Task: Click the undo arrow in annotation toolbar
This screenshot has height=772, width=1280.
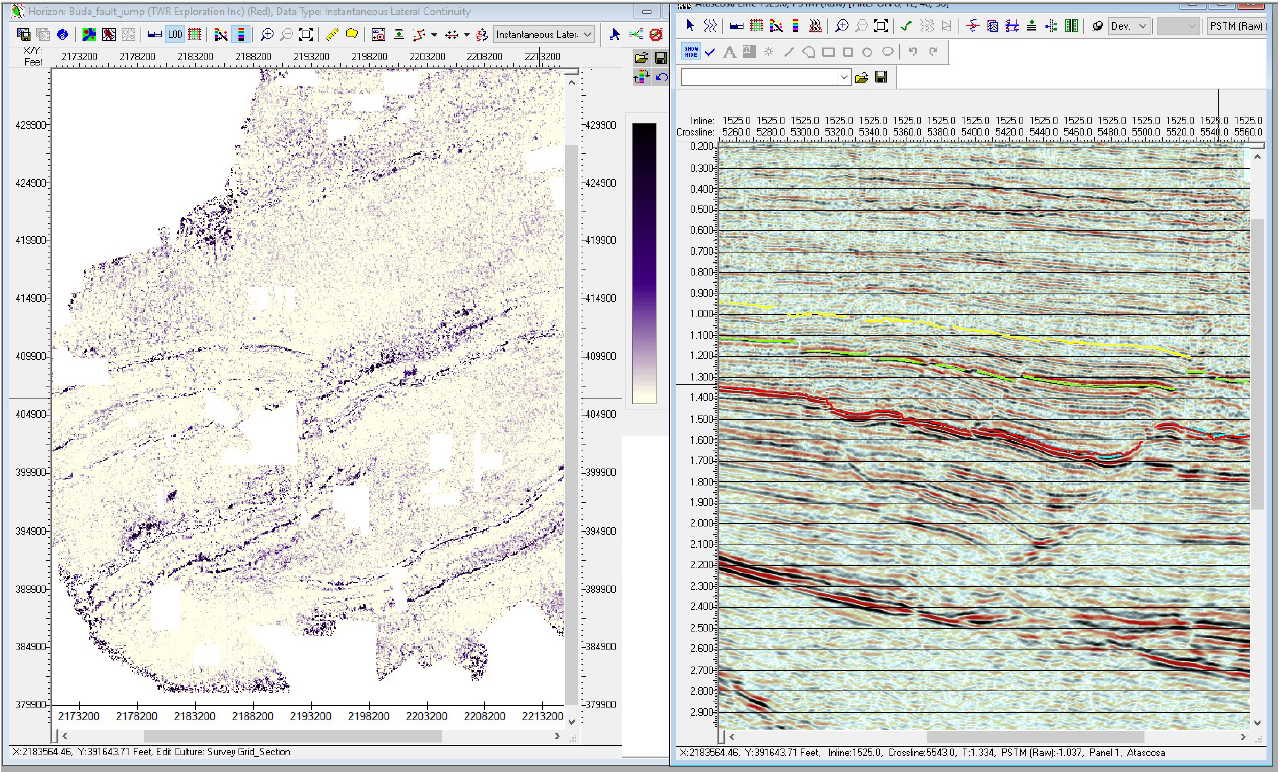Action: pyautogui.click(x=912, y=52)
